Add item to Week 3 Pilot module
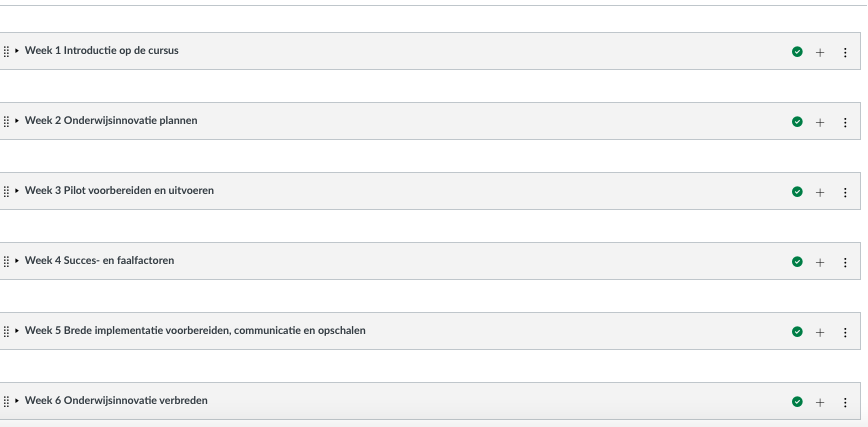 pyautogui.click(x=820, y=191)
